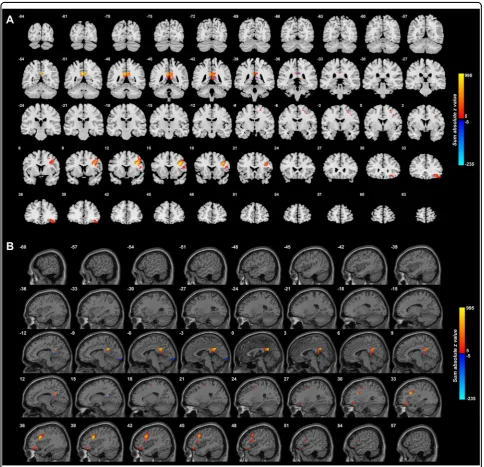
Task: Click panel A "Sum absolute z value" axis label
Action: click(x=454, y=119)
